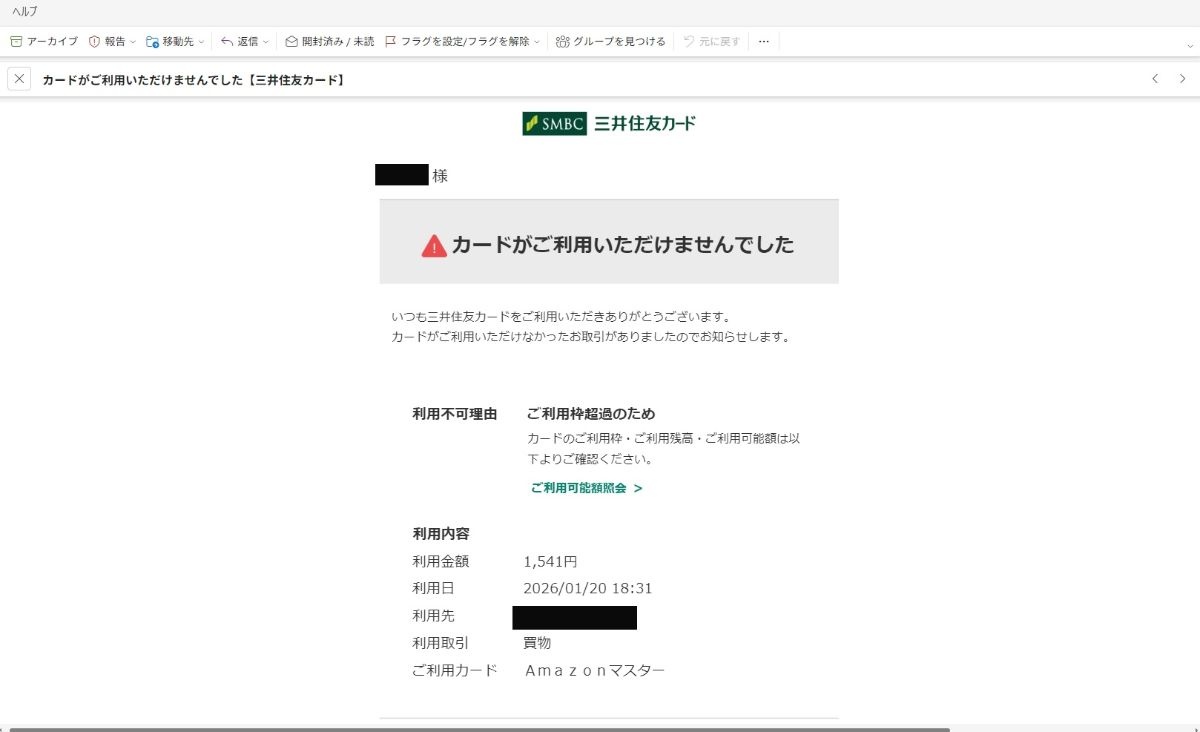The width and height of the screenshot is (1200, 732).
Task: Go to the next message arrow
Action: [x=1183, y=79]
